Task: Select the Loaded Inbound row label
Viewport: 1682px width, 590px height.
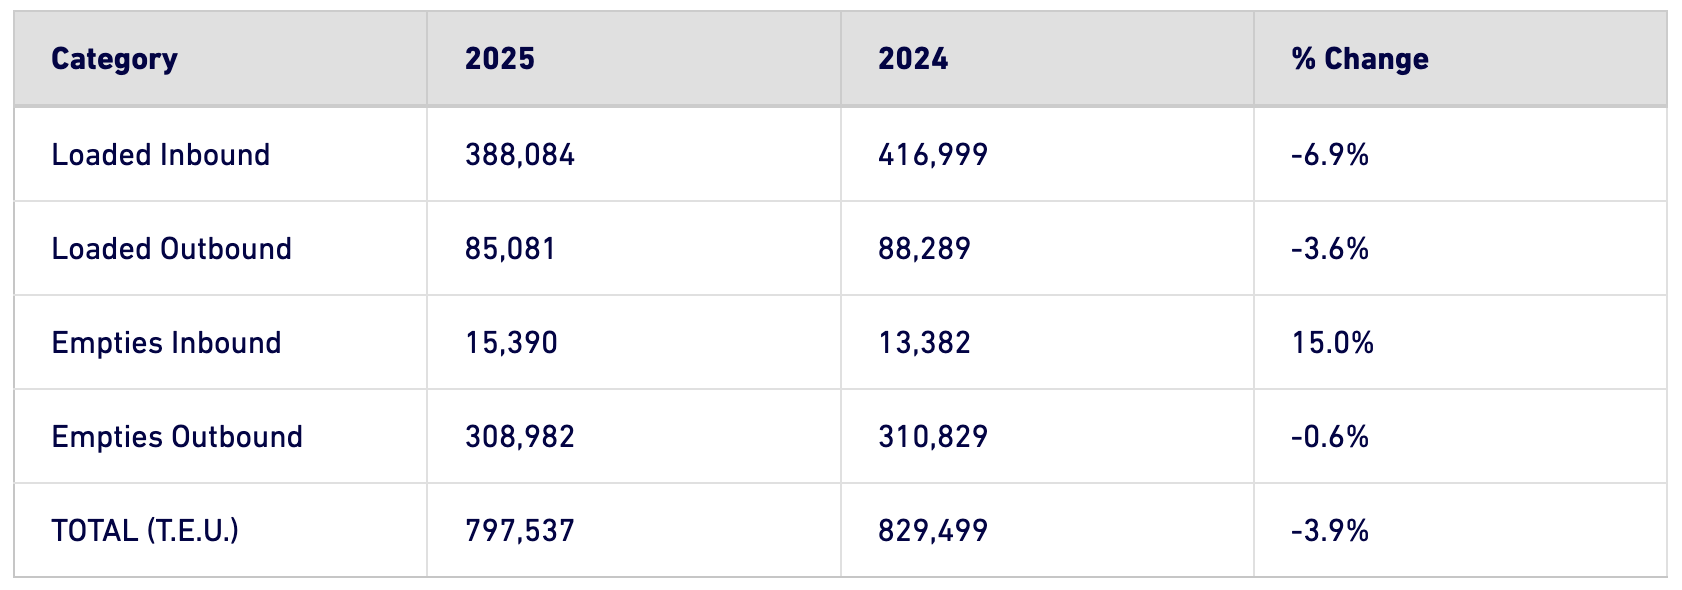Action: (161, 155)
